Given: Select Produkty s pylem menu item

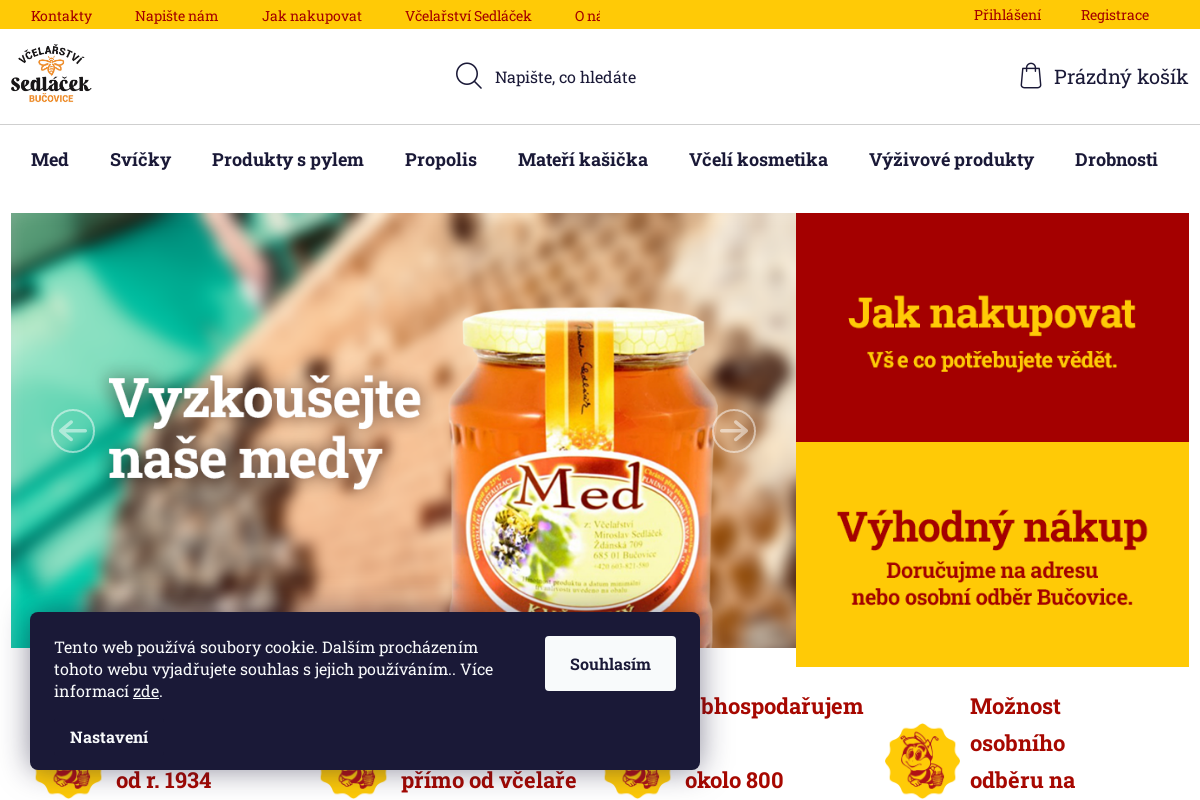Looking at the screenshot, I should click(288, 160).
